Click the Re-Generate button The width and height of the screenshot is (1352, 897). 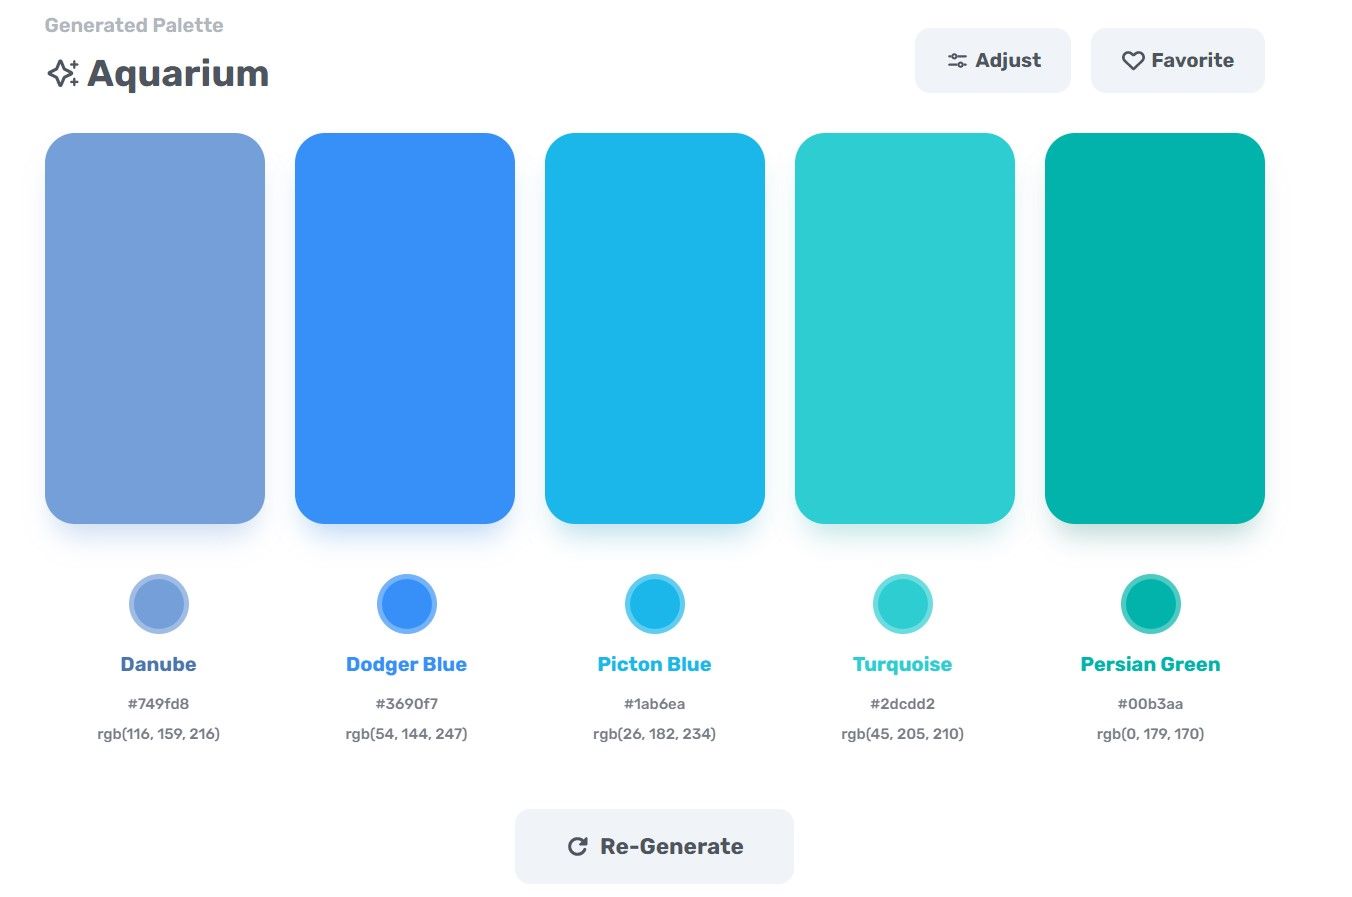click(x=654, y=845)
